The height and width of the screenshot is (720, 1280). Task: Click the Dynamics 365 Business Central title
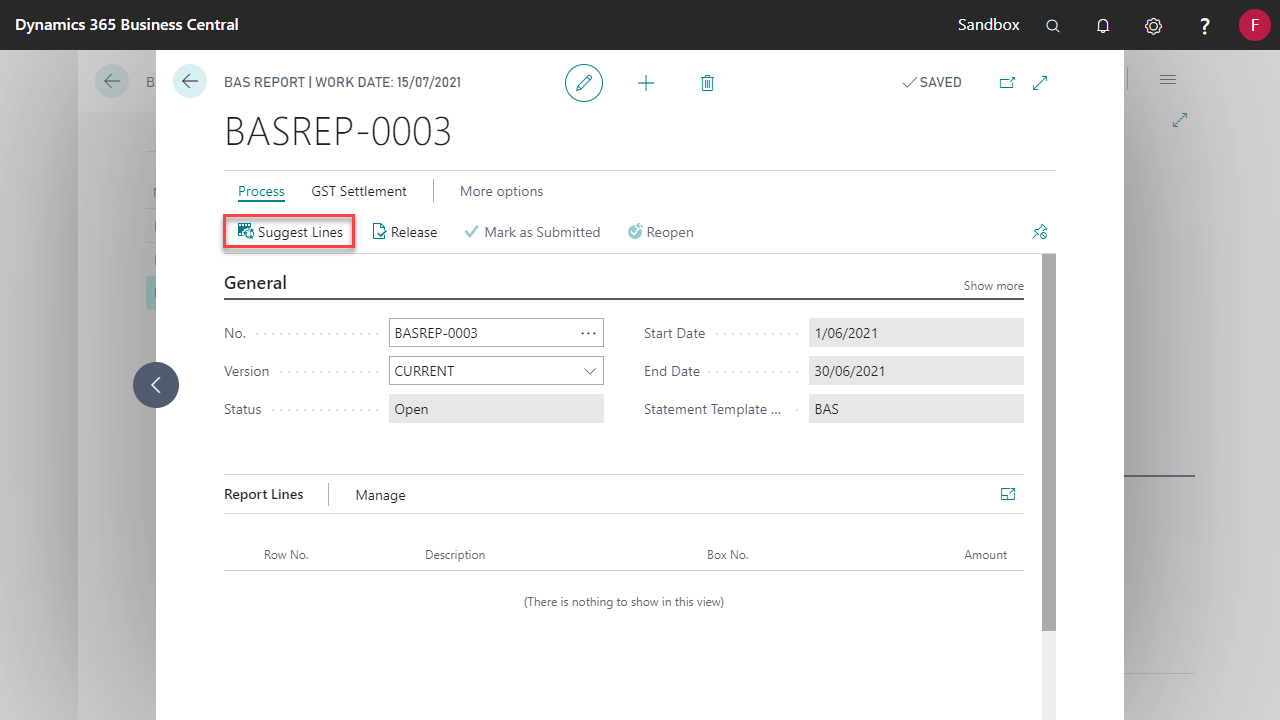coord(127,25)
